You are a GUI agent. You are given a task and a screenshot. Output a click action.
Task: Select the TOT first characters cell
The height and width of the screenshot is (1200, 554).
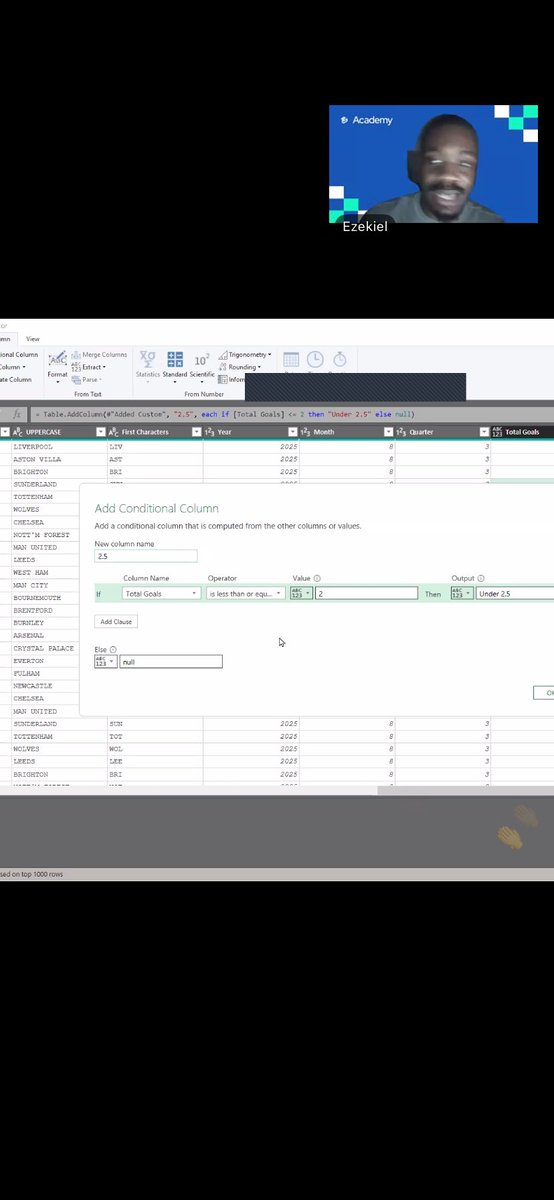click(154, 736)
